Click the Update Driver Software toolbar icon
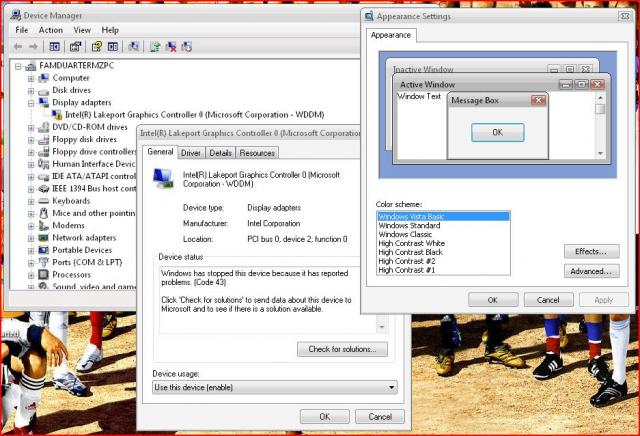This screenshot has height=436, width=640. click(x=155, y=47)
